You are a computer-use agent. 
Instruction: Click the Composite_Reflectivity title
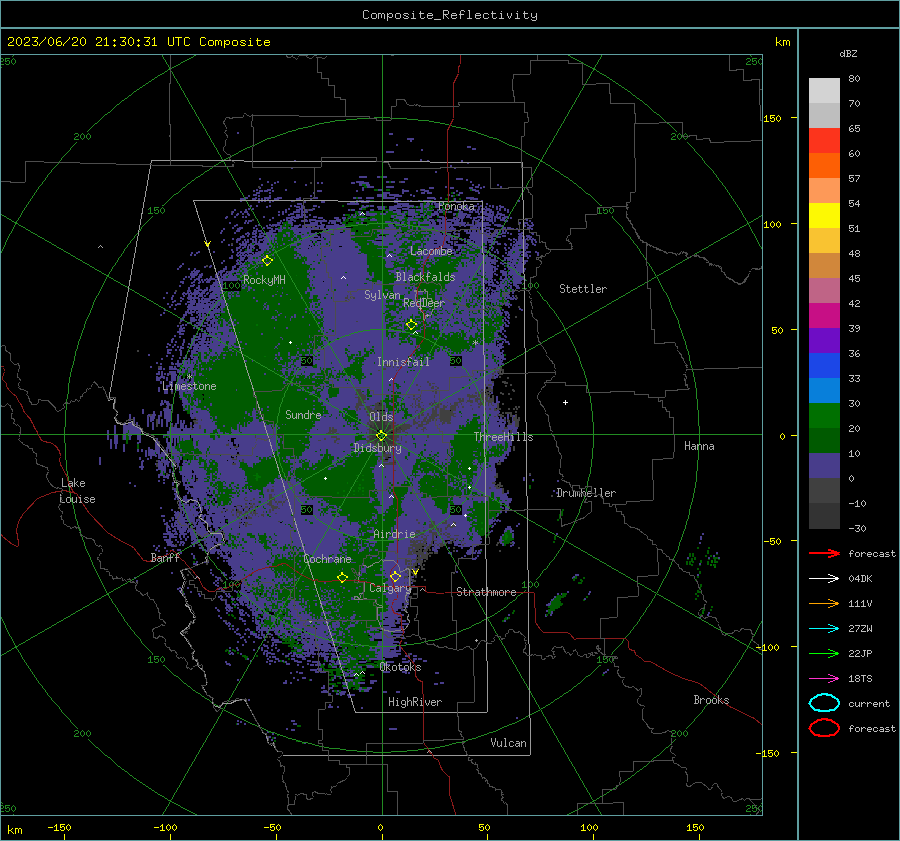tap(450, 15)
